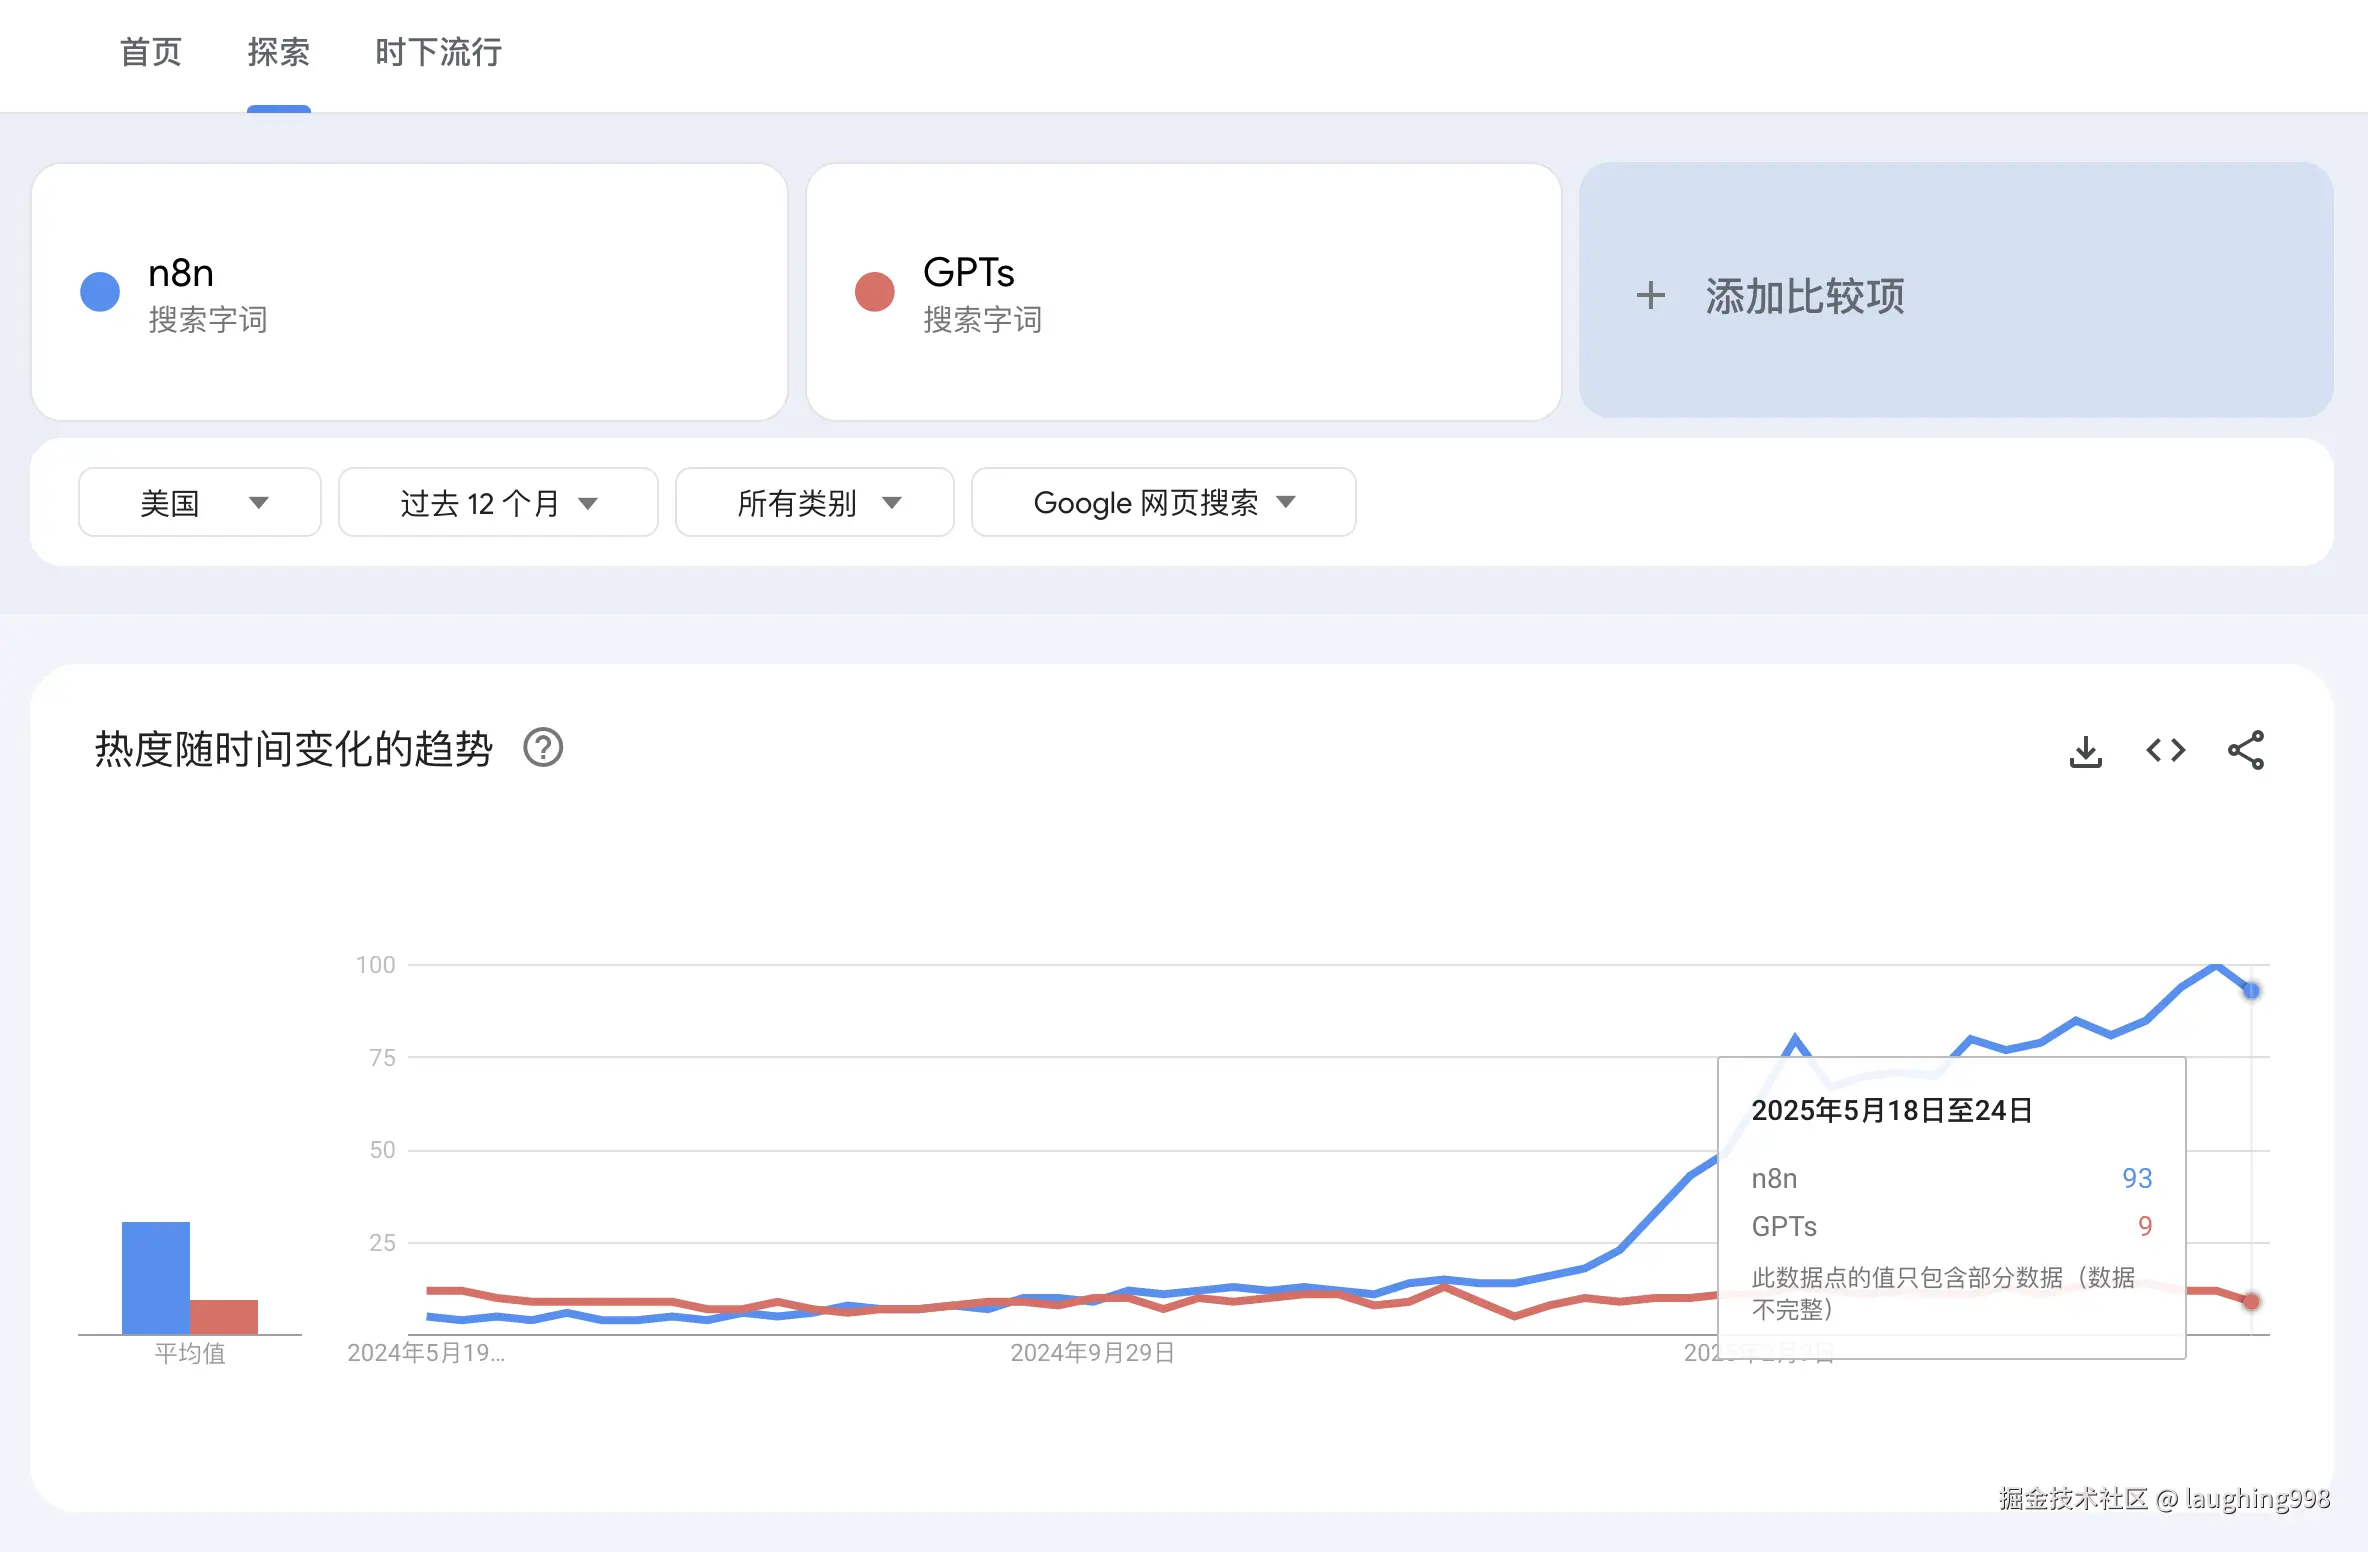Screen dimensions: 2368x1552
Task: Click the blue n8n color dot
Action: coord(100,292)
